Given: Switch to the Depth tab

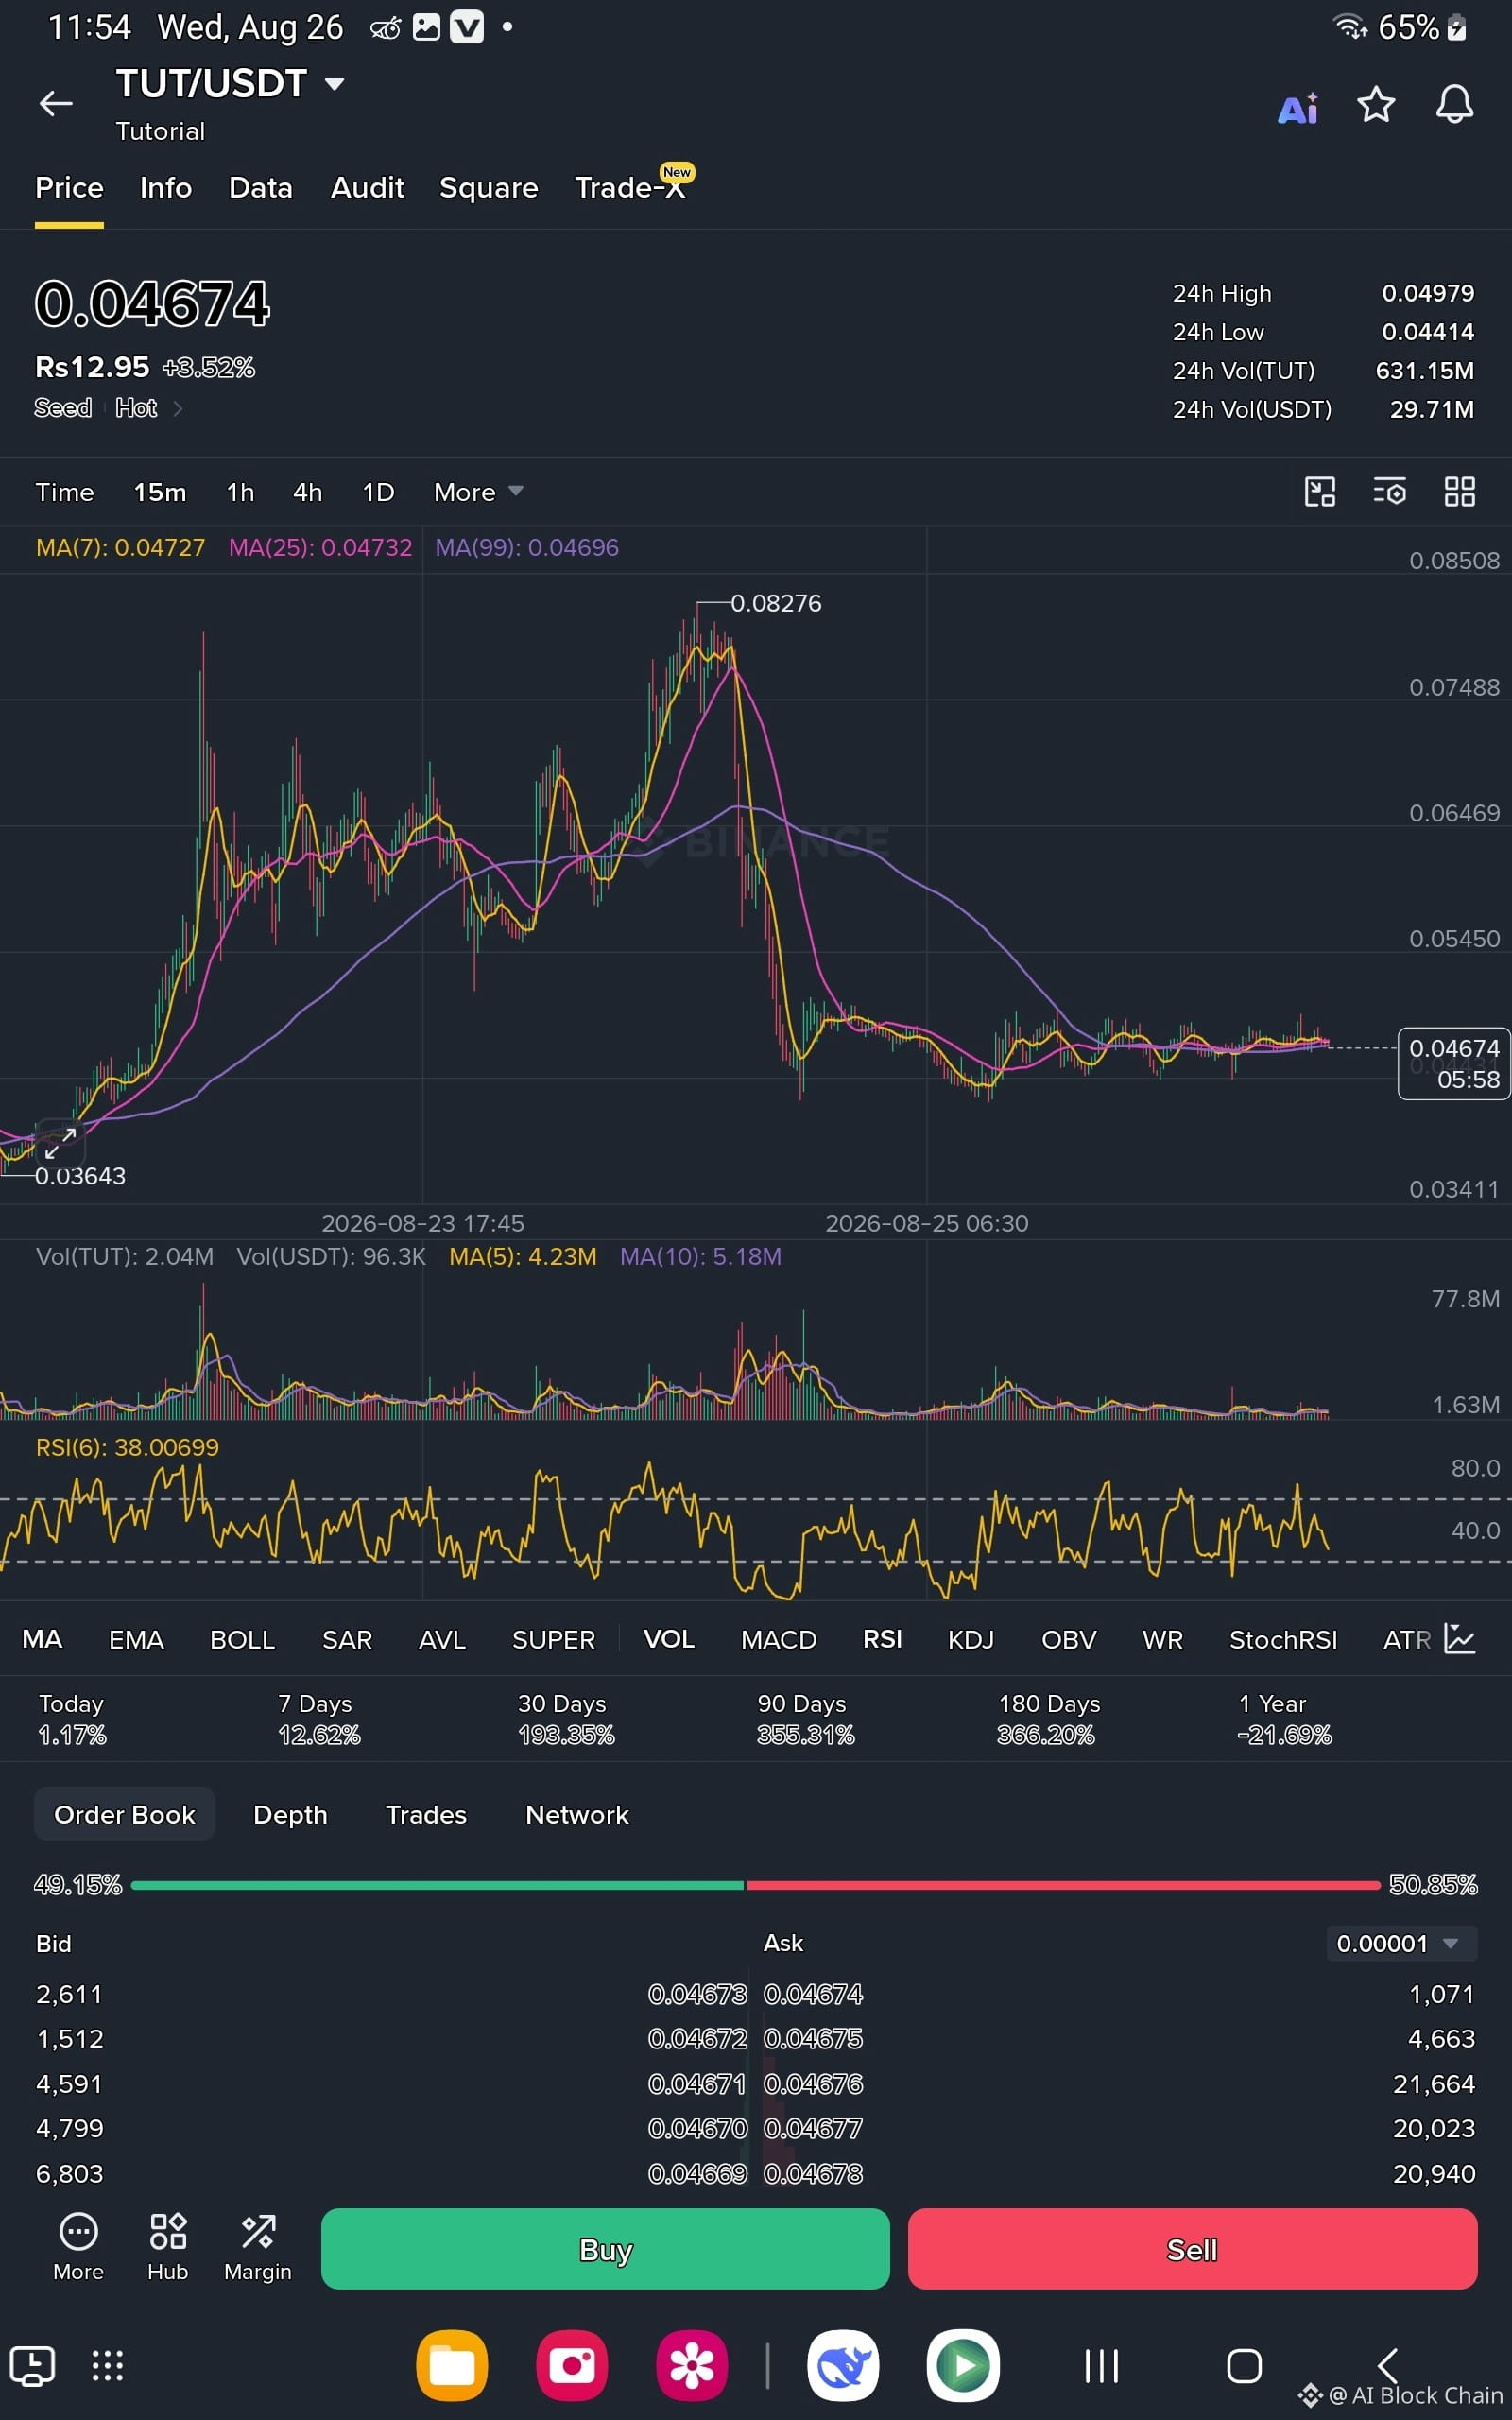Looking at the screenshot, I should 290,1814.
